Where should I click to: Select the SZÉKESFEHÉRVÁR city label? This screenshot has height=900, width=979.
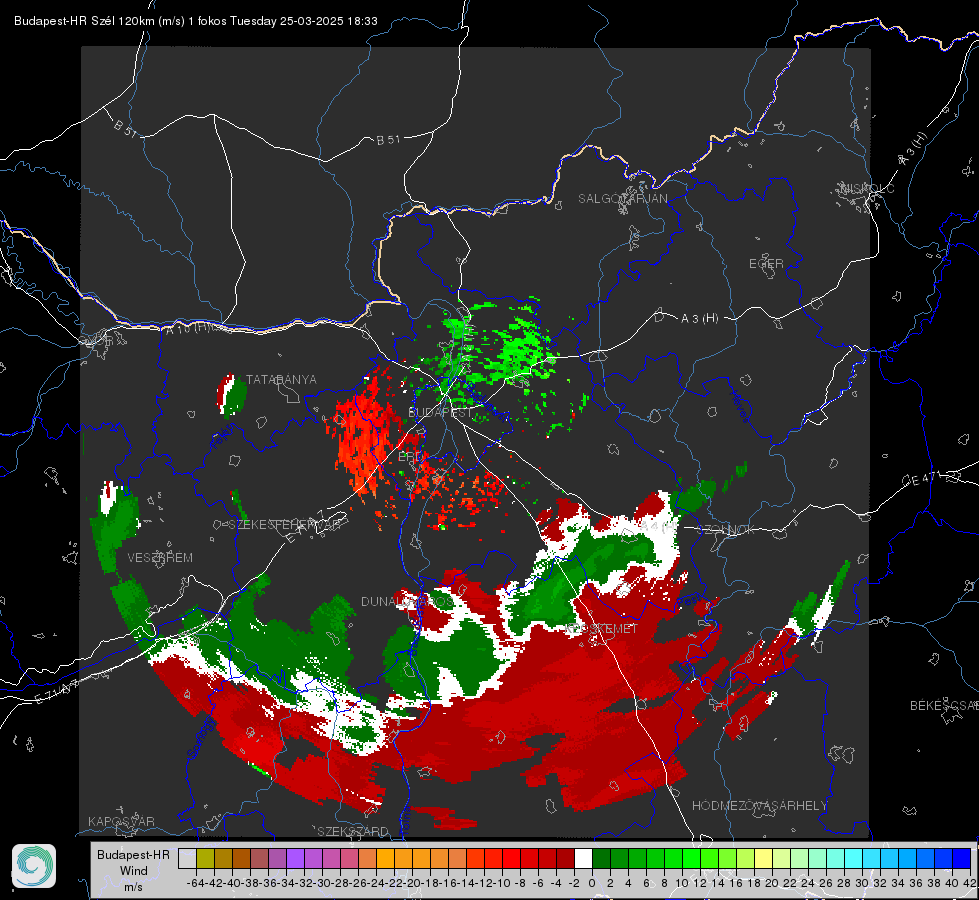(285, 525)
